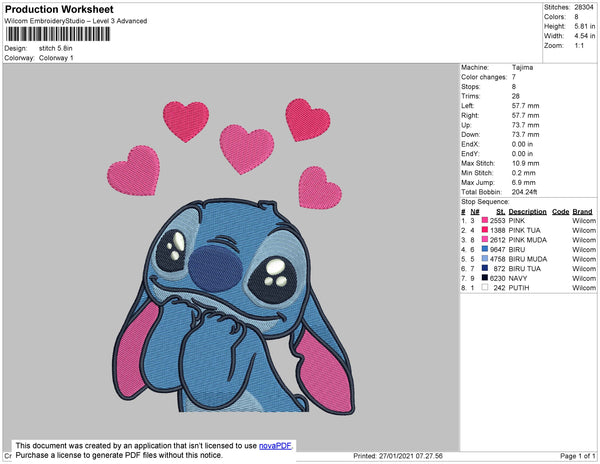Choose the NAVY color swatch
Image resolution: width=600 pixels, height=464 pixels.
pos(487,278)
